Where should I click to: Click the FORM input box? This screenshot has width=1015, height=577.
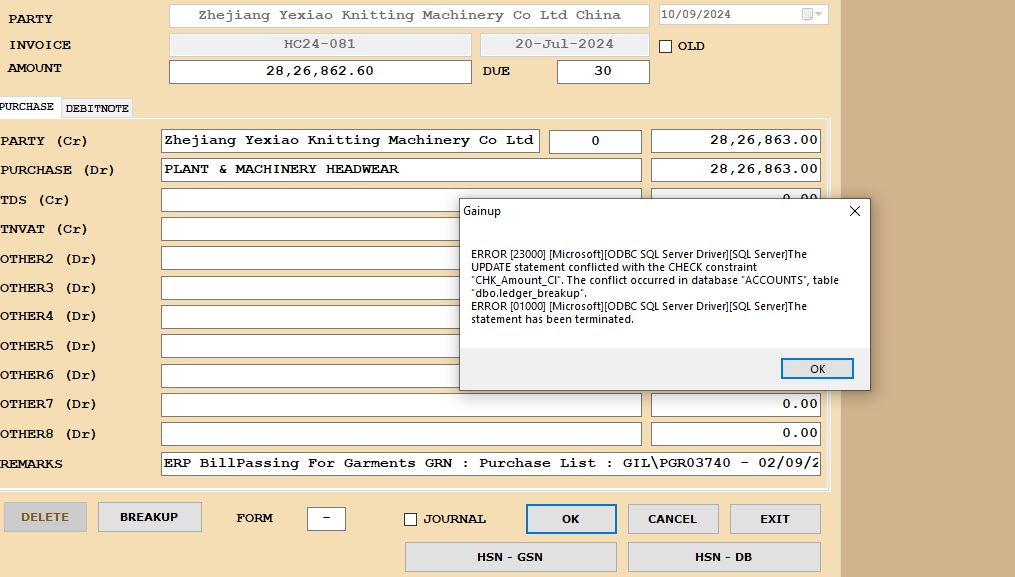pos(326,519)
